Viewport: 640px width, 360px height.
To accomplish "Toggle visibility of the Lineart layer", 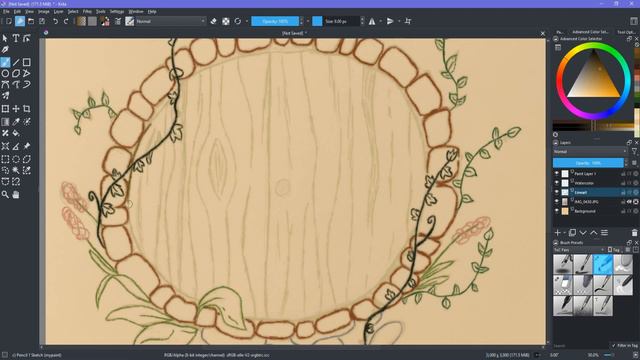I will click(x=557, y=192).
